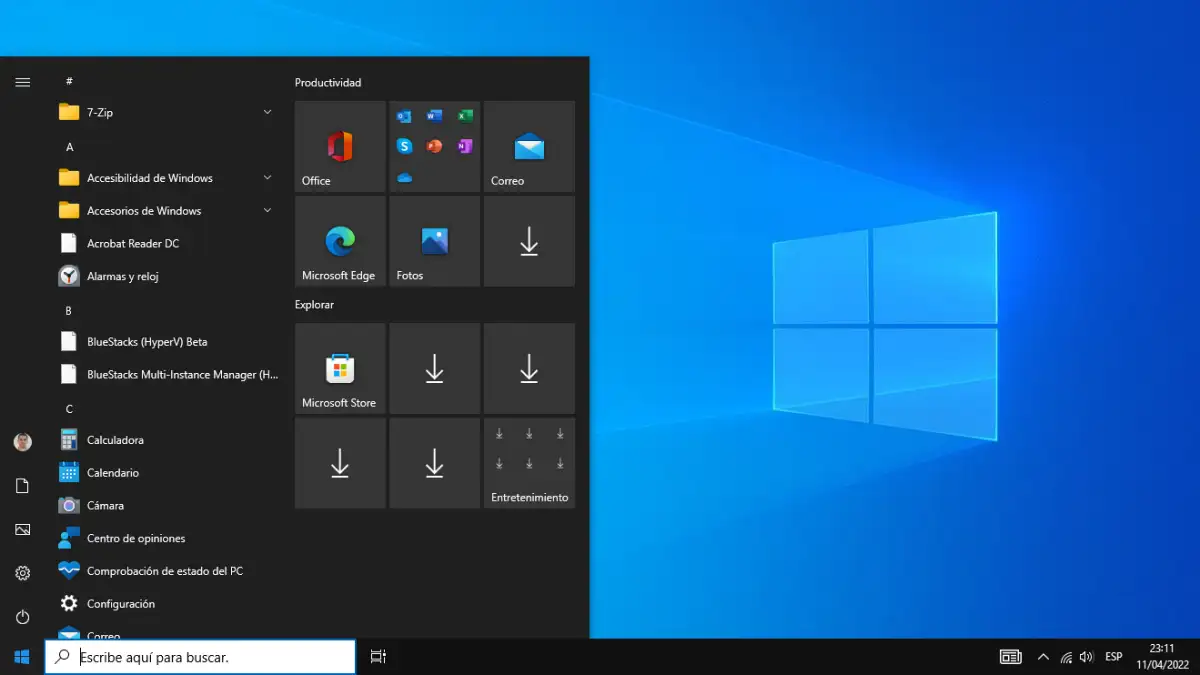Click the Power button in Start sidebar
Image resolution: width=1200 pixels, height=675 pixels.
click(x=22, y=617)
